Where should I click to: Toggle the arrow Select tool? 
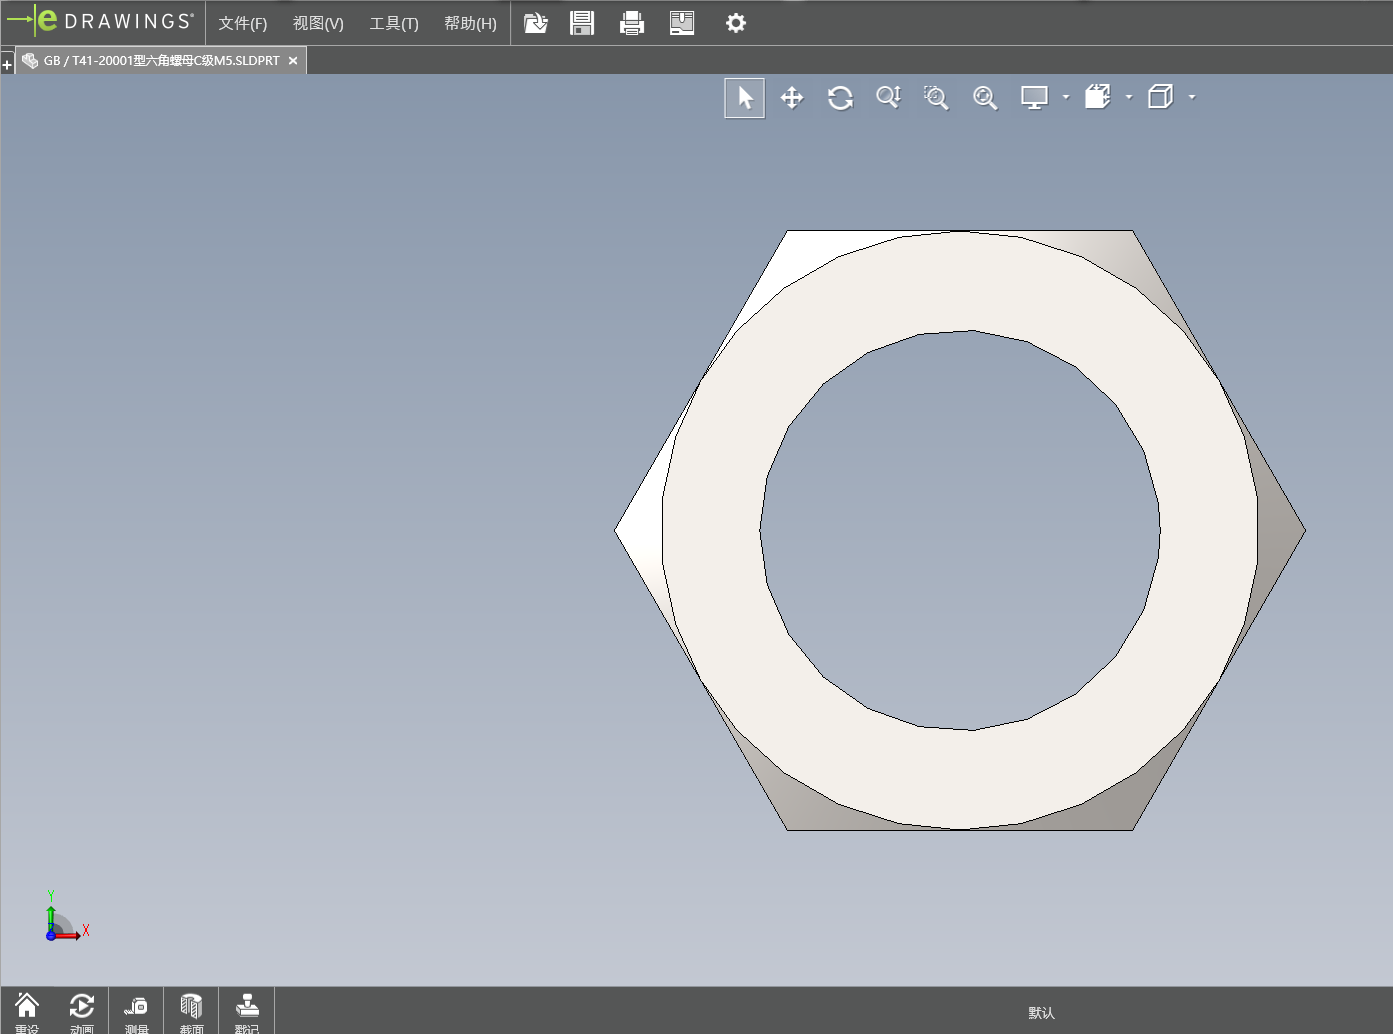pos(745,98)
